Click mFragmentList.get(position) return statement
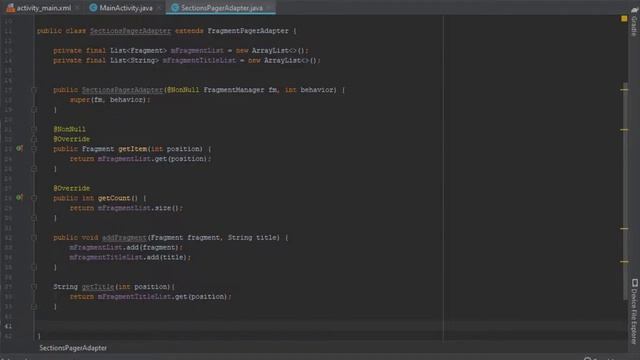The width and height of the screenshot is (640, 360). 140,158
